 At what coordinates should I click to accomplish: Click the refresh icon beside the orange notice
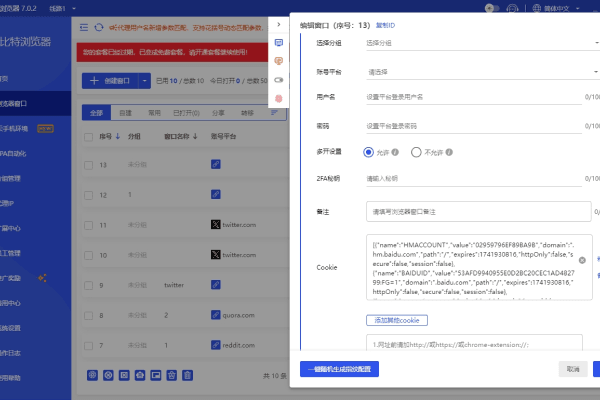point(99,27)
